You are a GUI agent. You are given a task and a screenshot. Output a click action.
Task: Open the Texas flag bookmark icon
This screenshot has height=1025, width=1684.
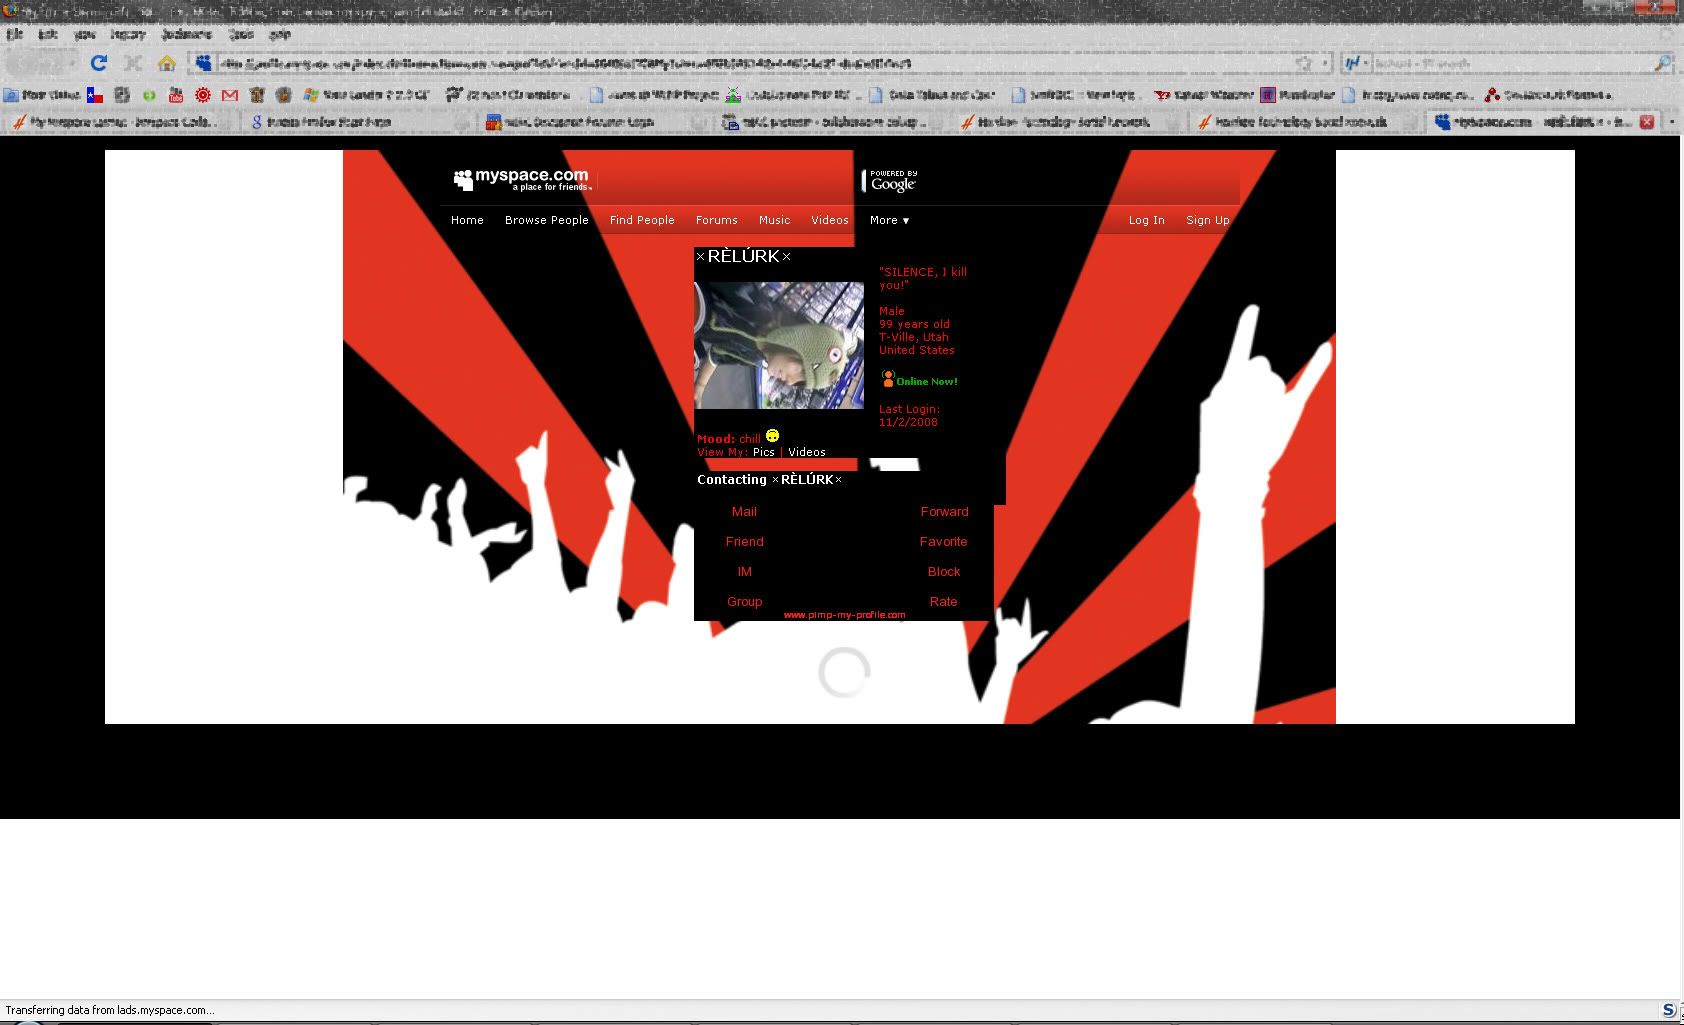coord(95,95)
